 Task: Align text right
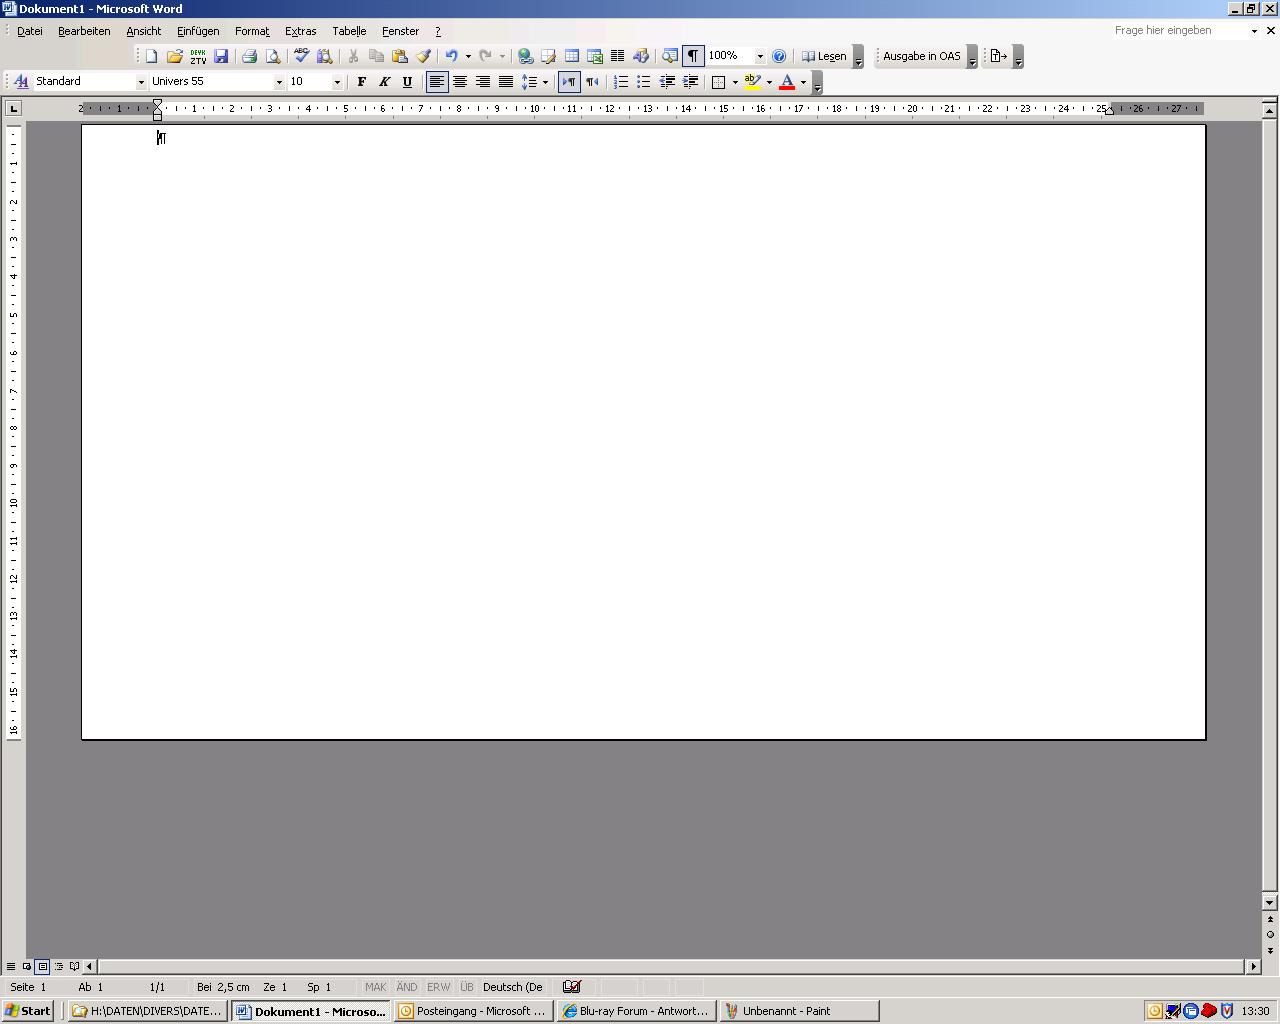click(483, 82)
